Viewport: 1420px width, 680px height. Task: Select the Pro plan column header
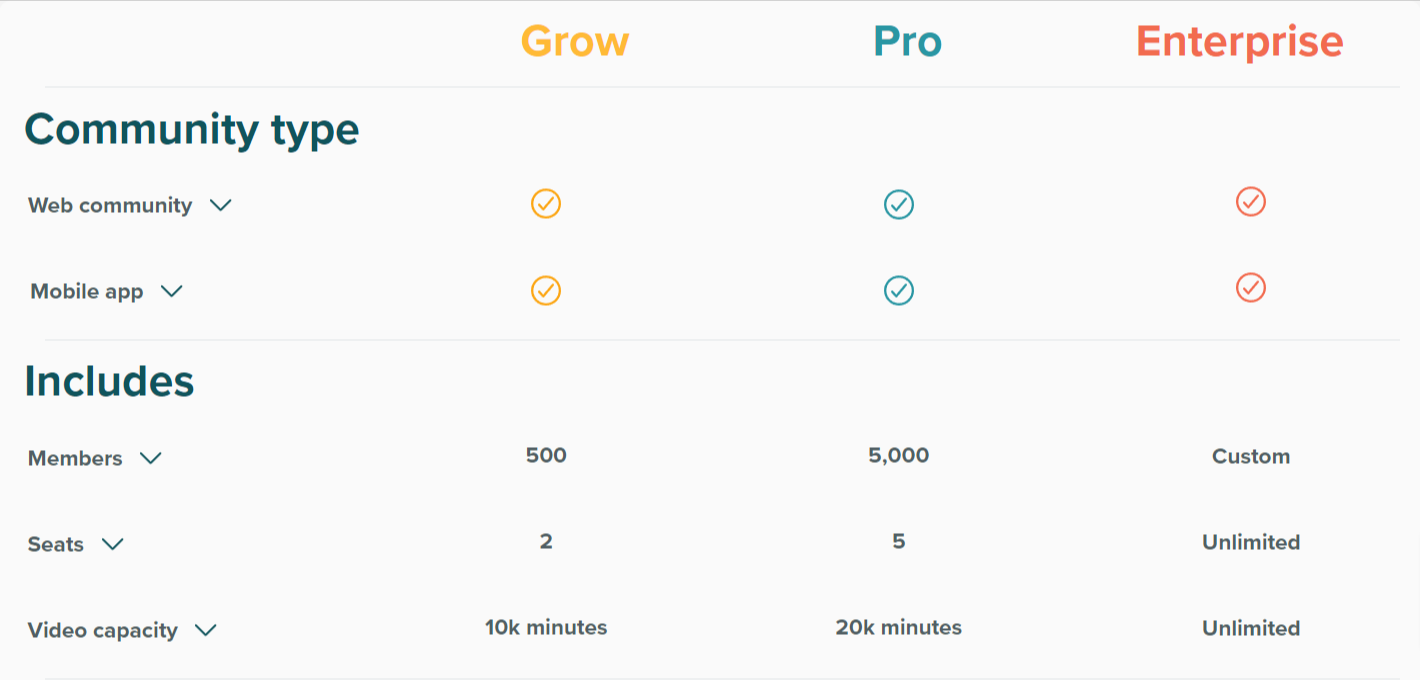pos(907,41)
